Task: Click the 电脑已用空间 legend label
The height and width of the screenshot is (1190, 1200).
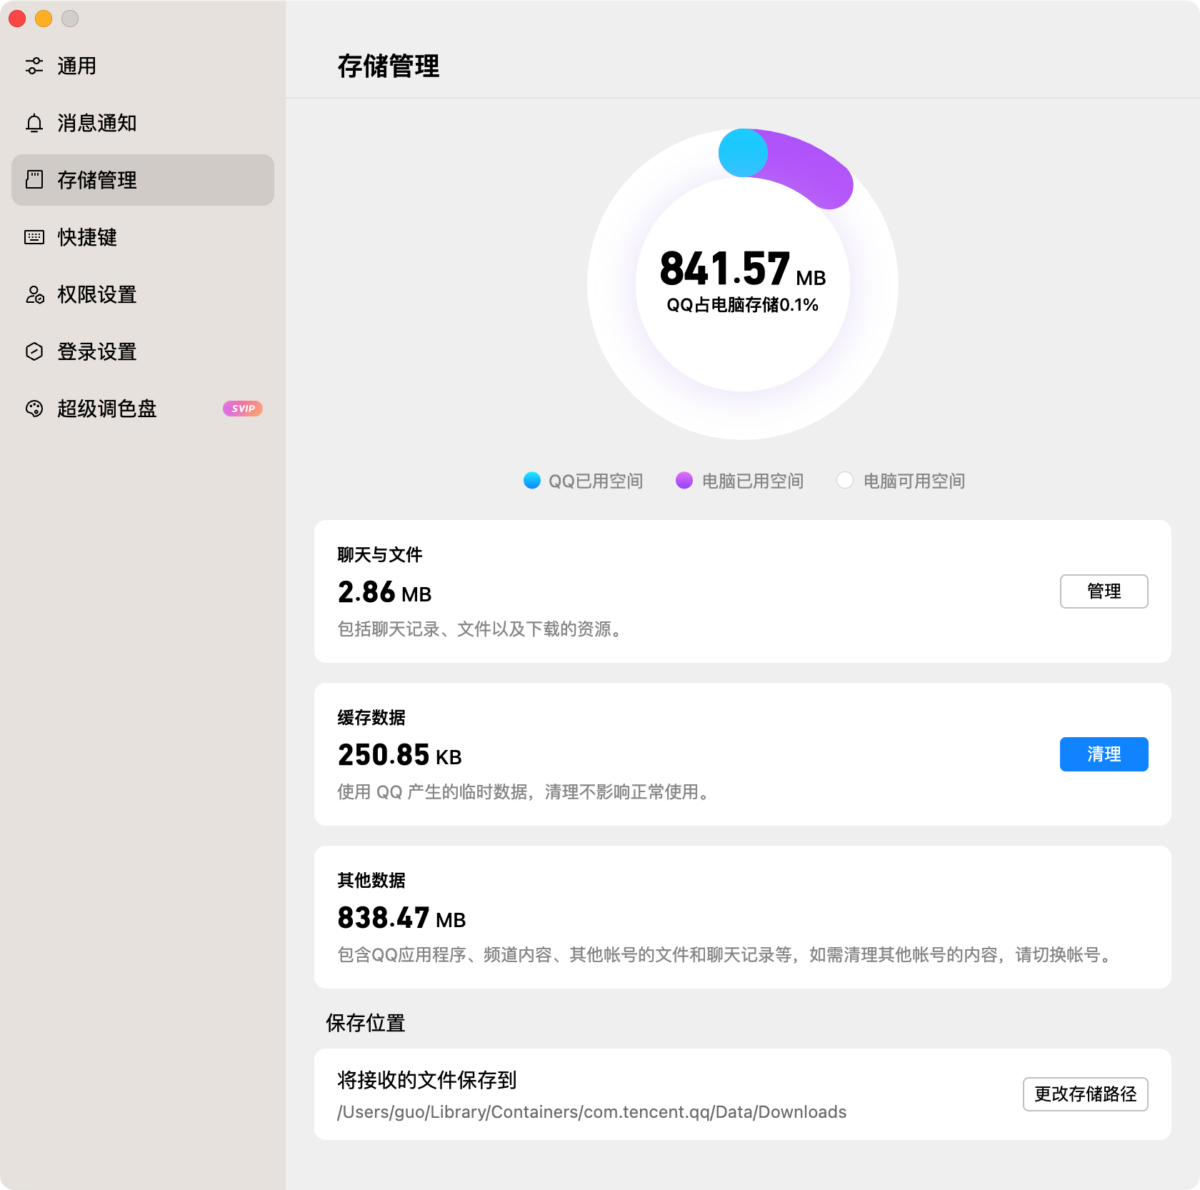Action: coord(752,481)
